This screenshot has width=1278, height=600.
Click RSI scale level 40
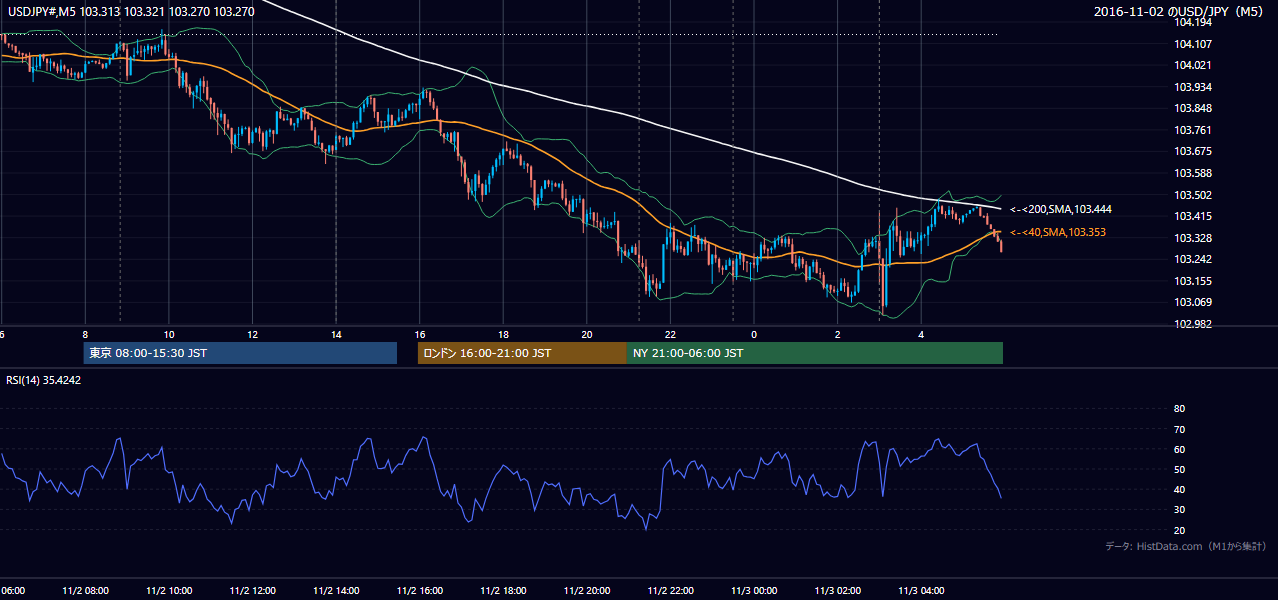click(x=1179, y=489)
